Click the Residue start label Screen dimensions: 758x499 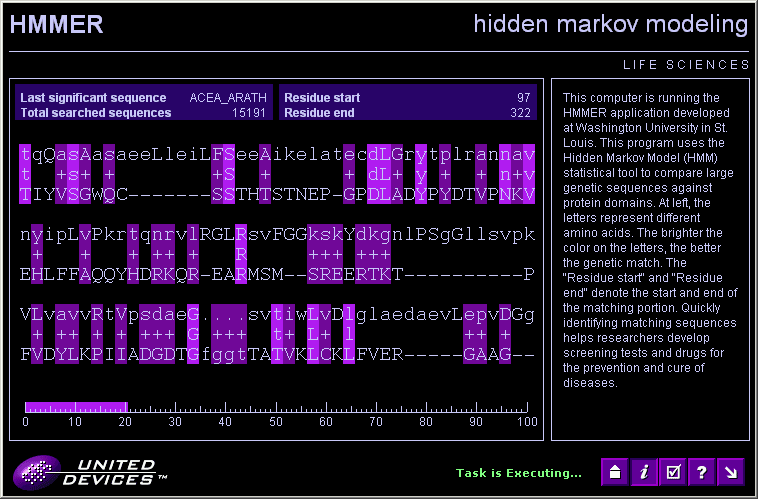[322, 98]
